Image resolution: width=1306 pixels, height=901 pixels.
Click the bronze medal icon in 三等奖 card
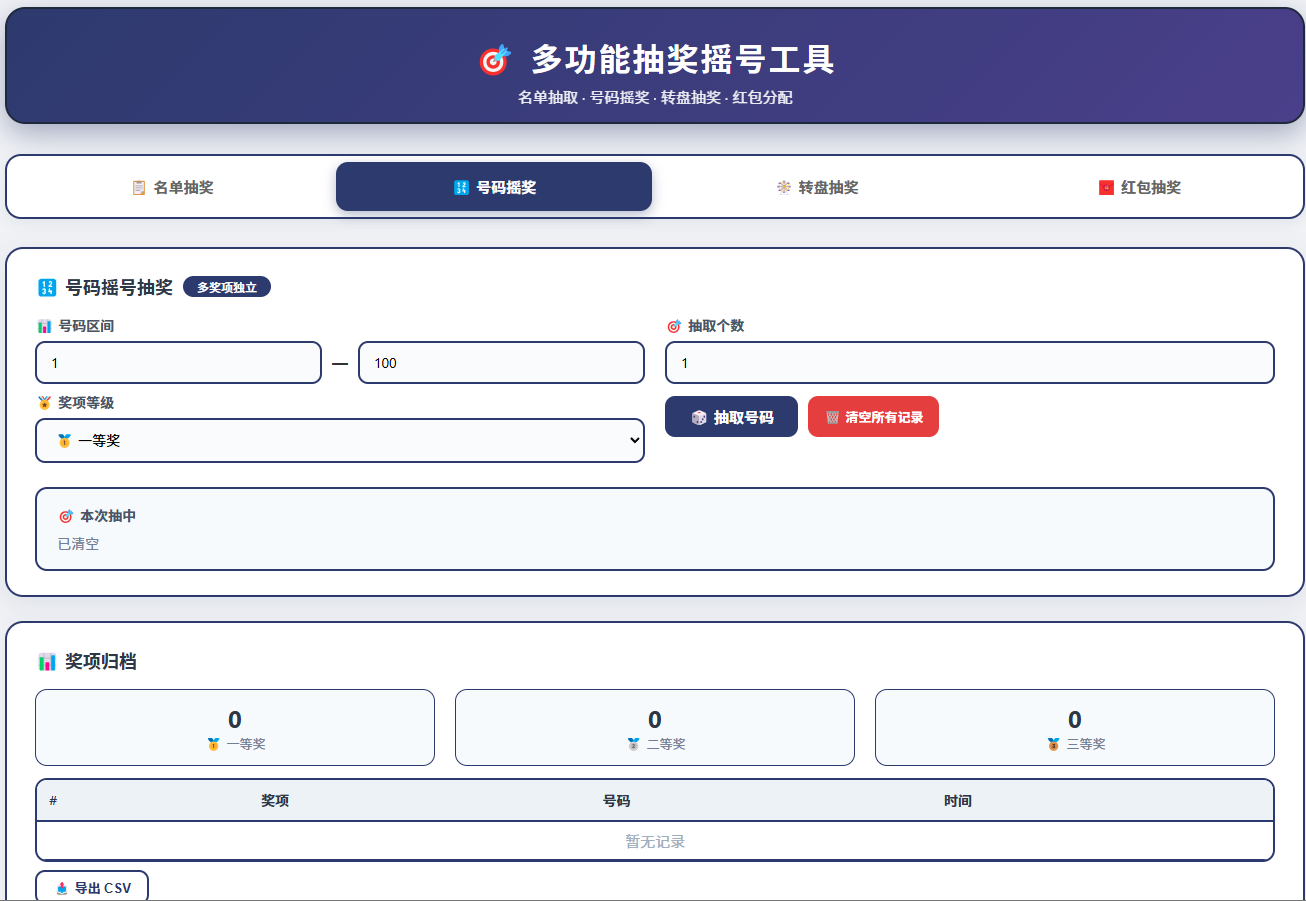pos(1053,745)
